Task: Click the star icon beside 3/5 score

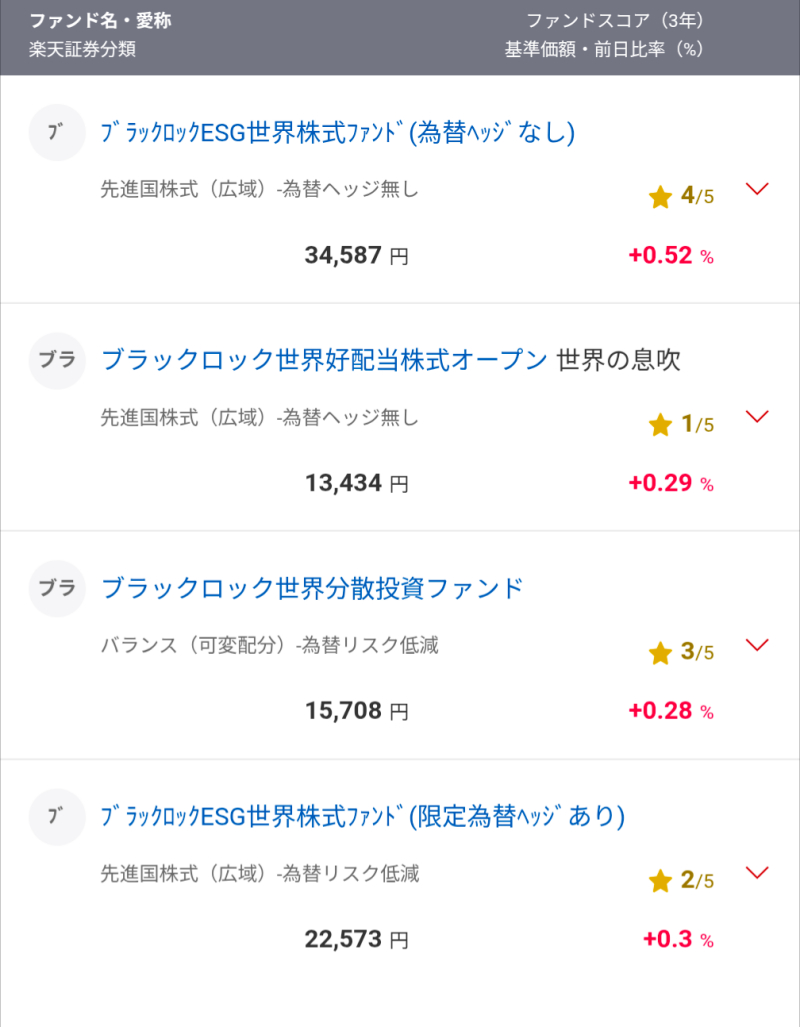Action: (660, 652)
